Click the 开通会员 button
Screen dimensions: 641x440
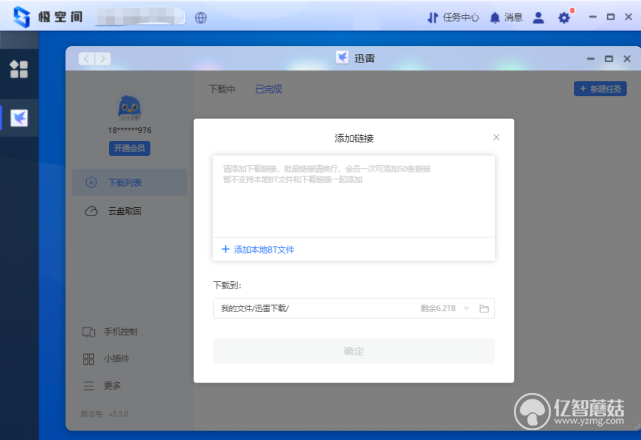coord(130,148)
